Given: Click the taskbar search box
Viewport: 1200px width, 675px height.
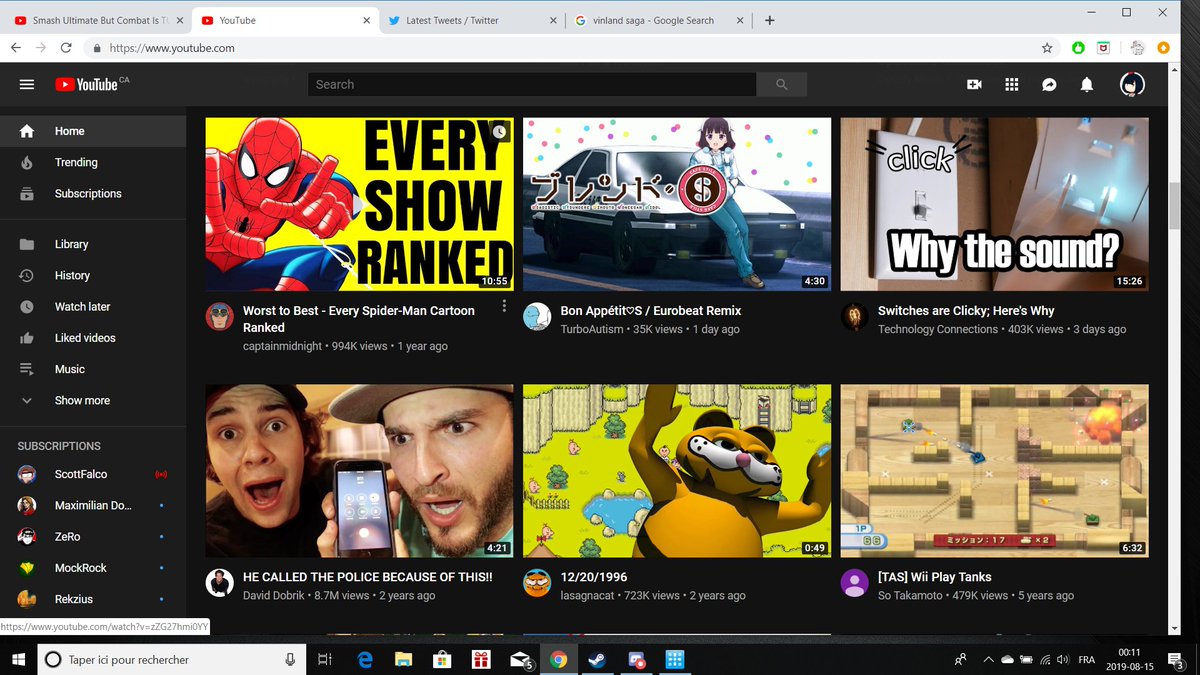Looking at the screenshot, I should (172, 659).
